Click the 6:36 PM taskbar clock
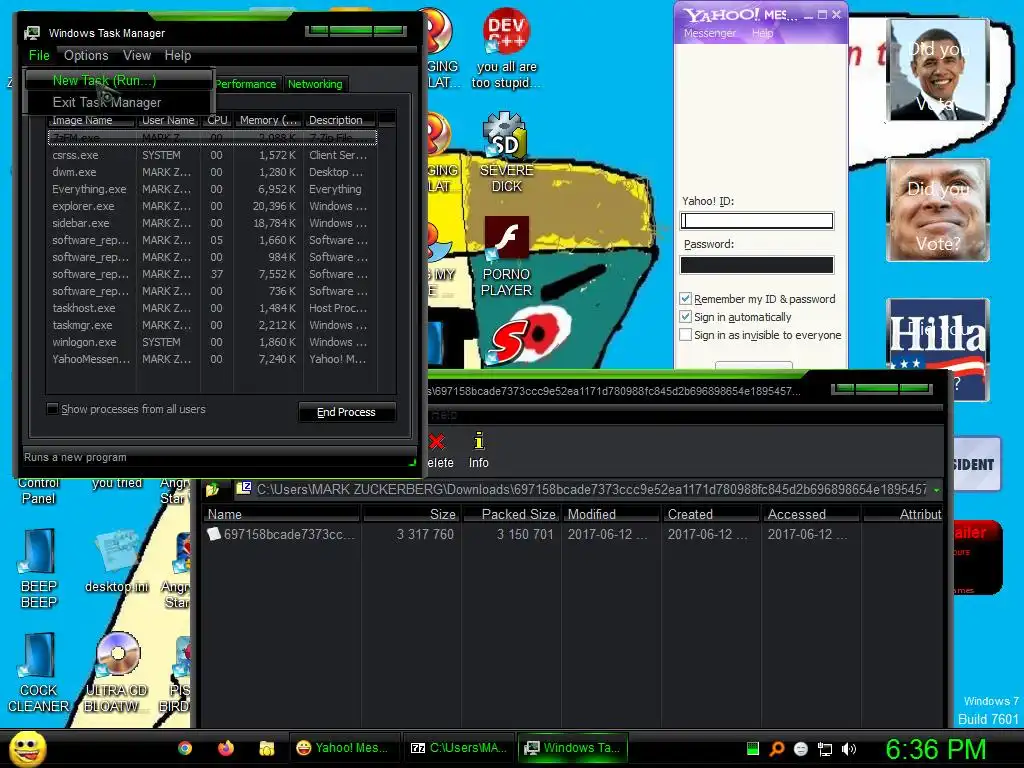Screen dimensions: 1024x768 935,749
